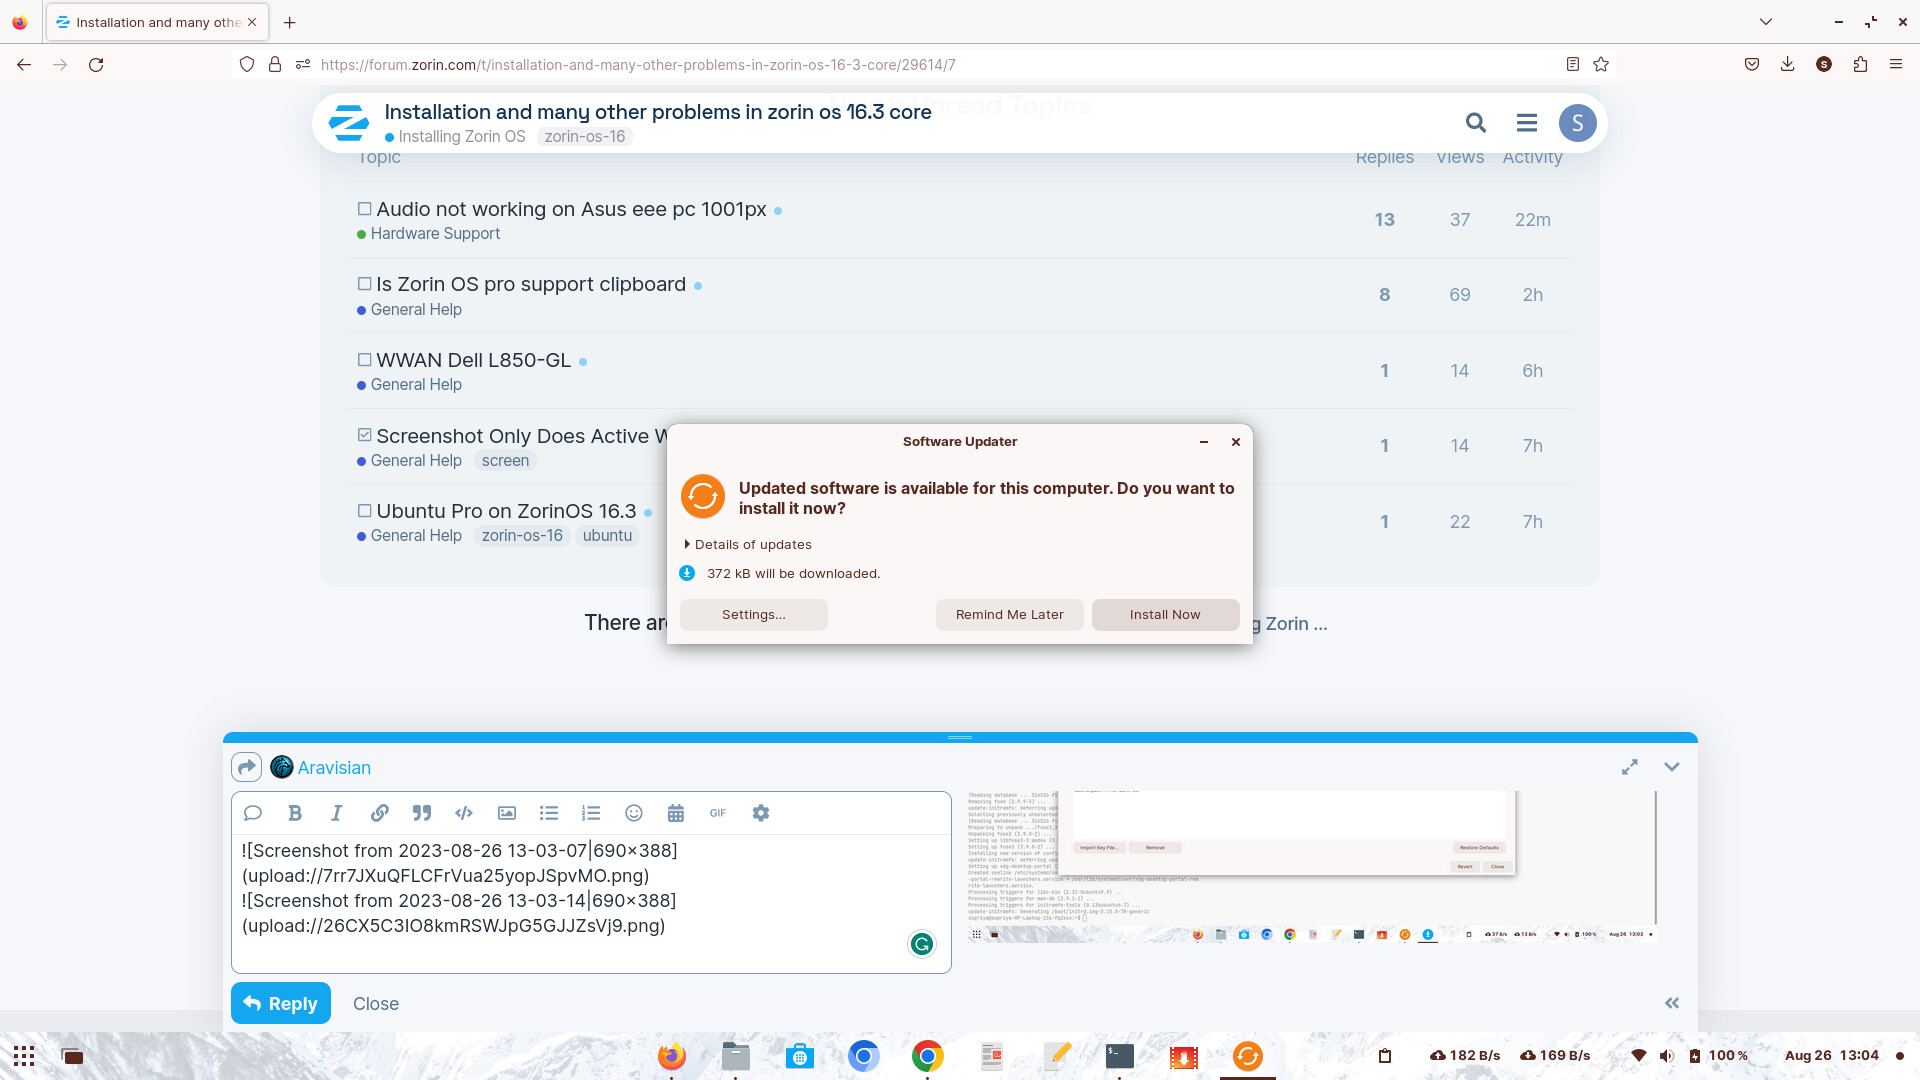Open Software Updater Settings

pos(753,615)
